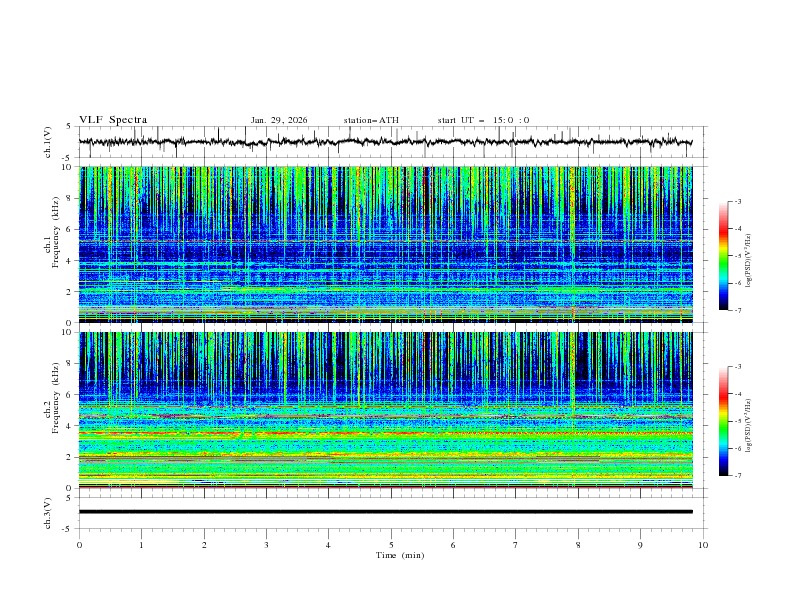Click the station=ATH label
The image size is (792, 612).
(x=371, y=120)
